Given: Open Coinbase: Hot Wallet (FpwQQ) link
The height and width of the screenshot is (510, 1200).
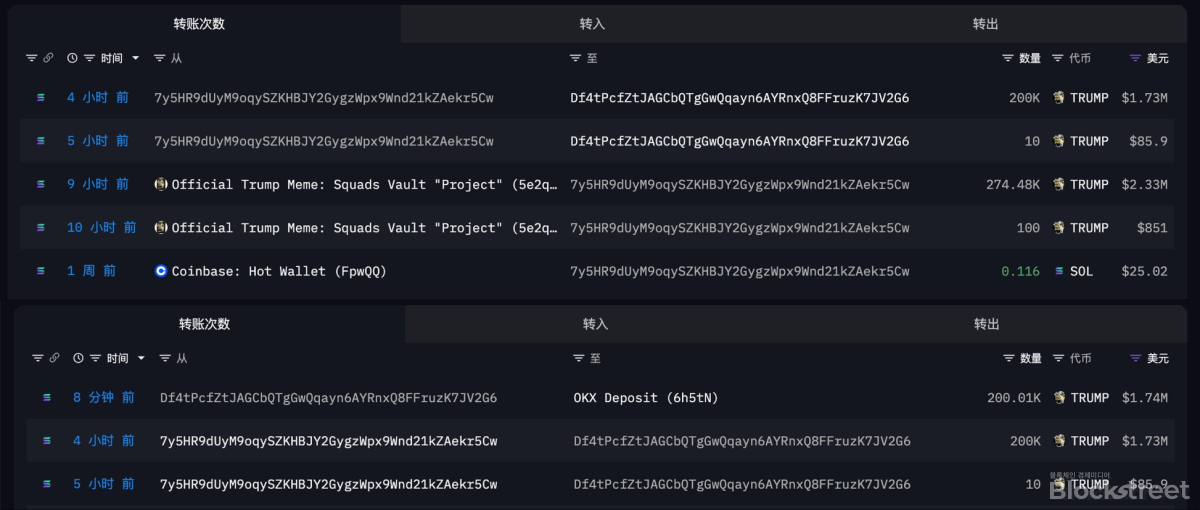Looking at the screenshot, I should point(279,271).
